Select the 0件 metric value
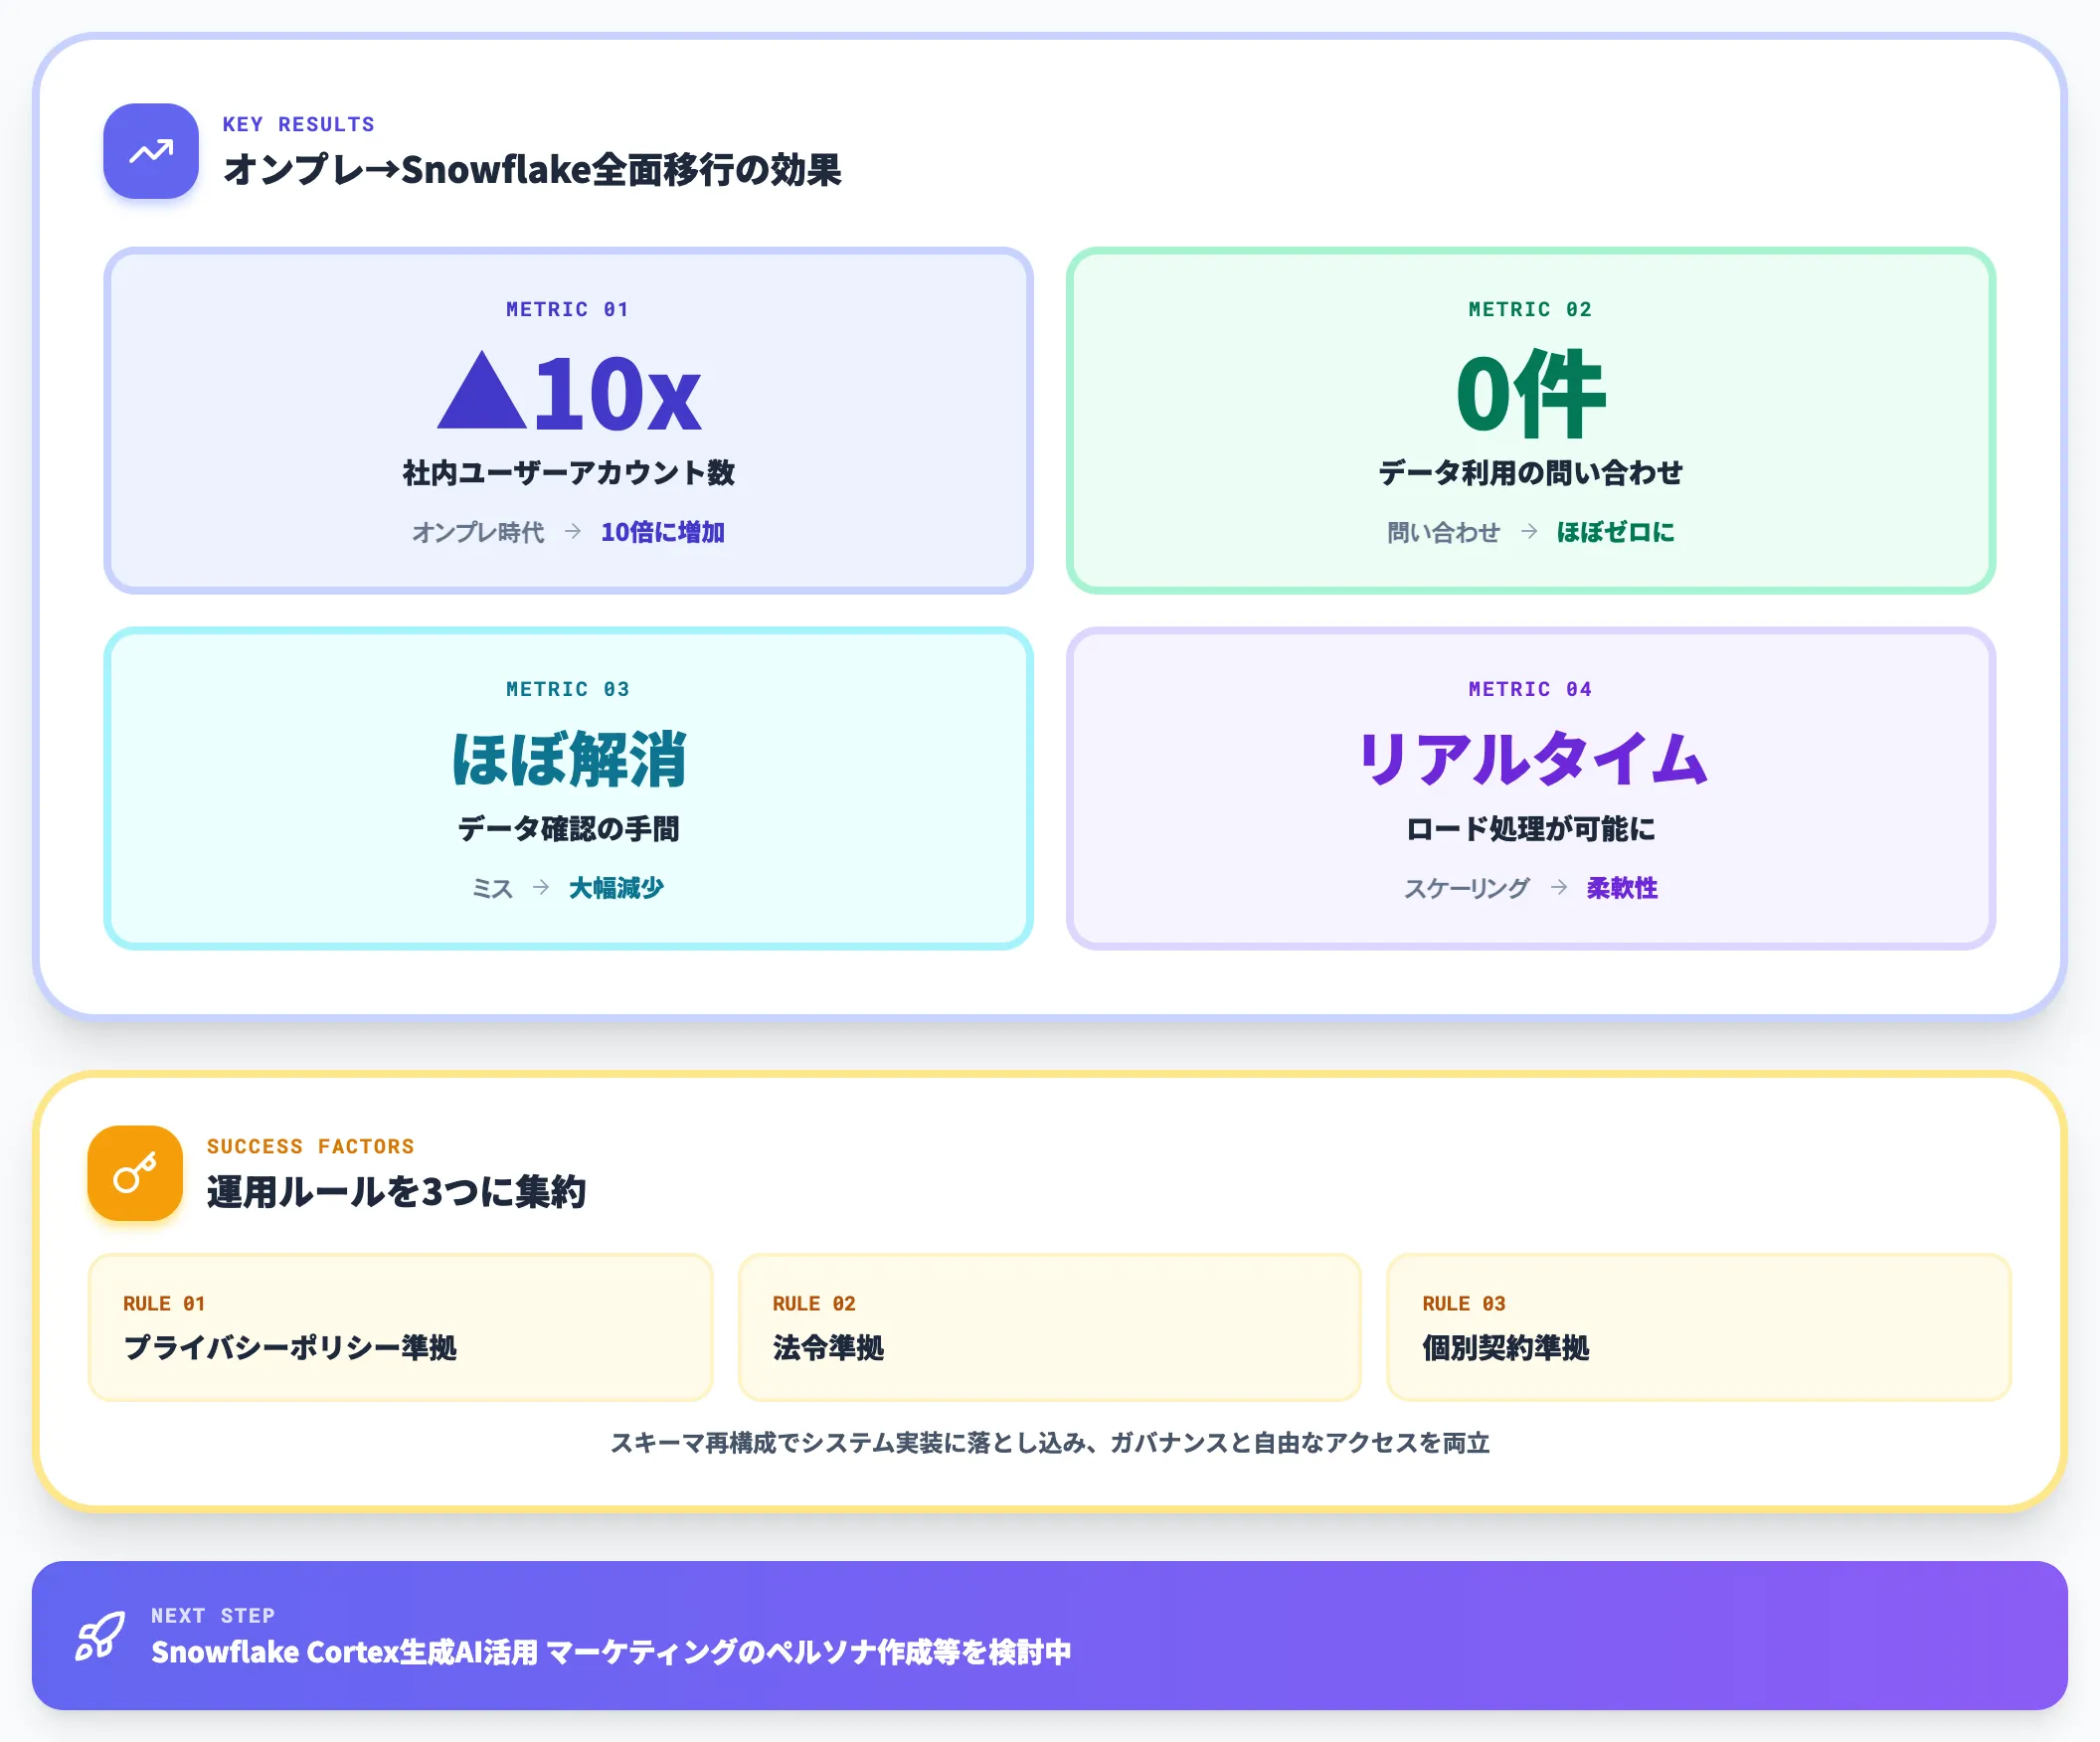 point(1531,393)
